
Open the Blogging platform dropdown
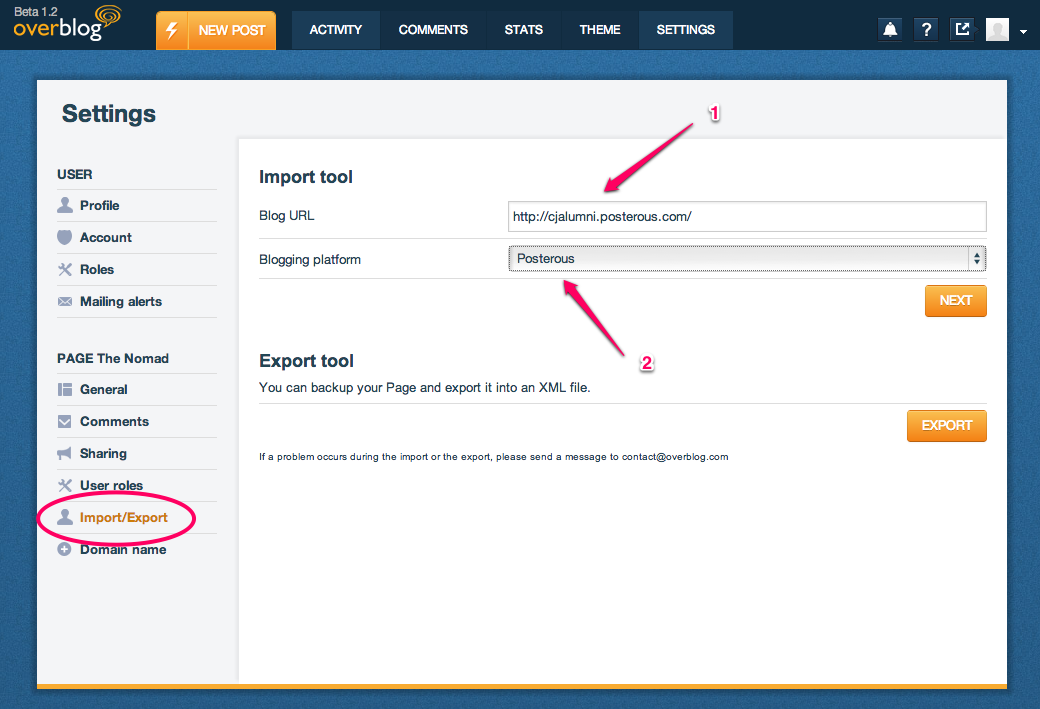click(x=747, y=259)
